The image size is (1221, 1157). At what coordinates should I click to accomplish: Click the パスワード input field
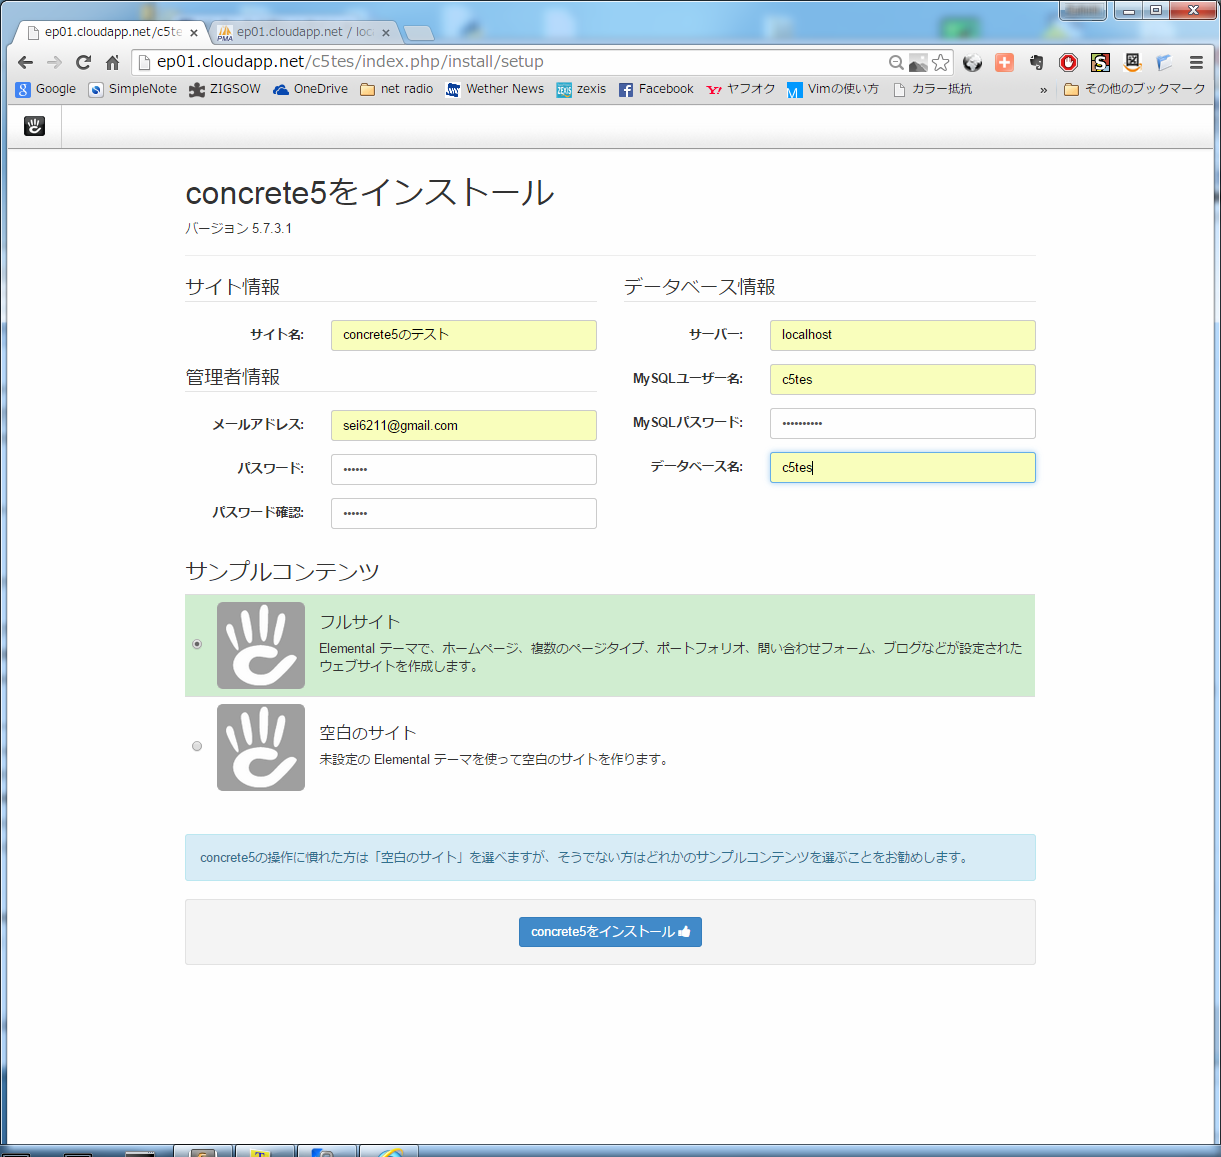464,469
